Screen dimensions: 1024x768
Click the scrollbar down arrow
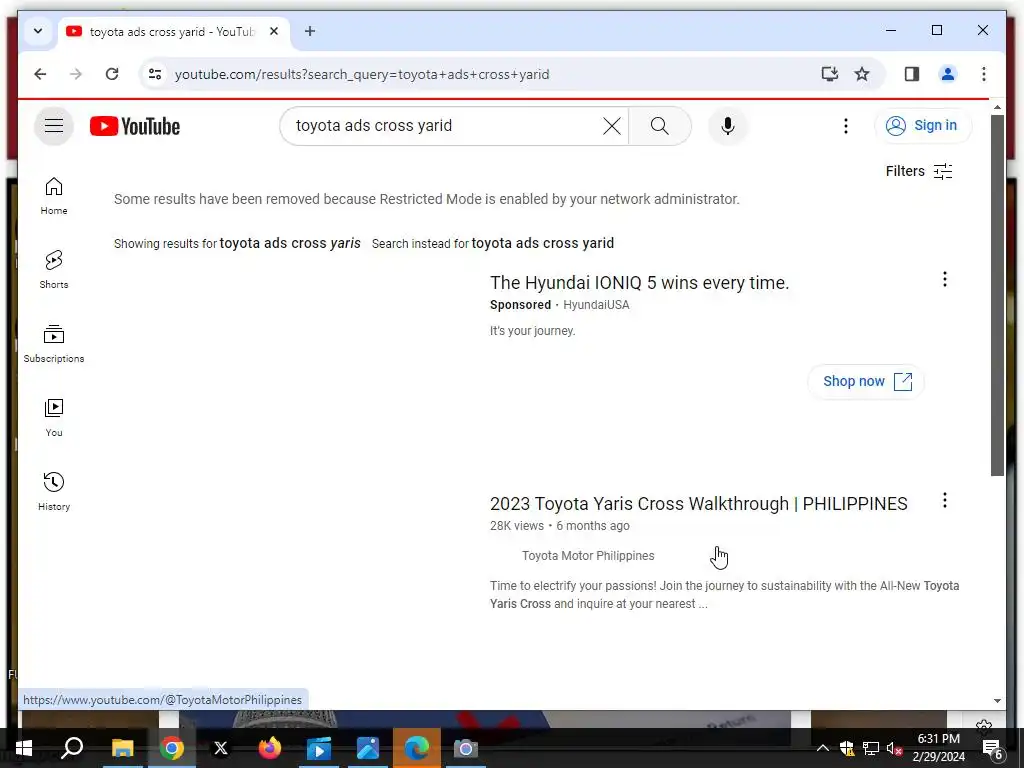tap(997, 701)
